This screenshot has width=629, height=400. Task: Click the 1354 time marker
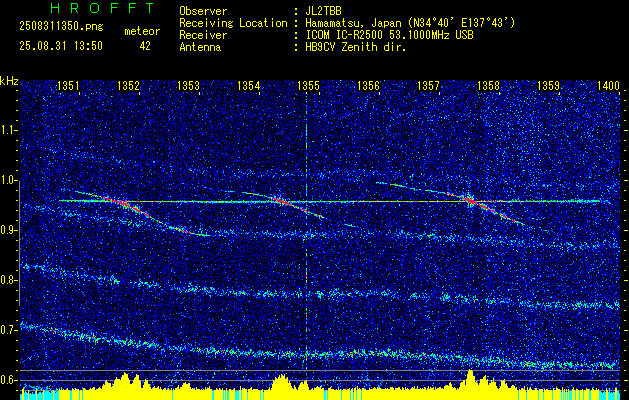click(248, 85)
